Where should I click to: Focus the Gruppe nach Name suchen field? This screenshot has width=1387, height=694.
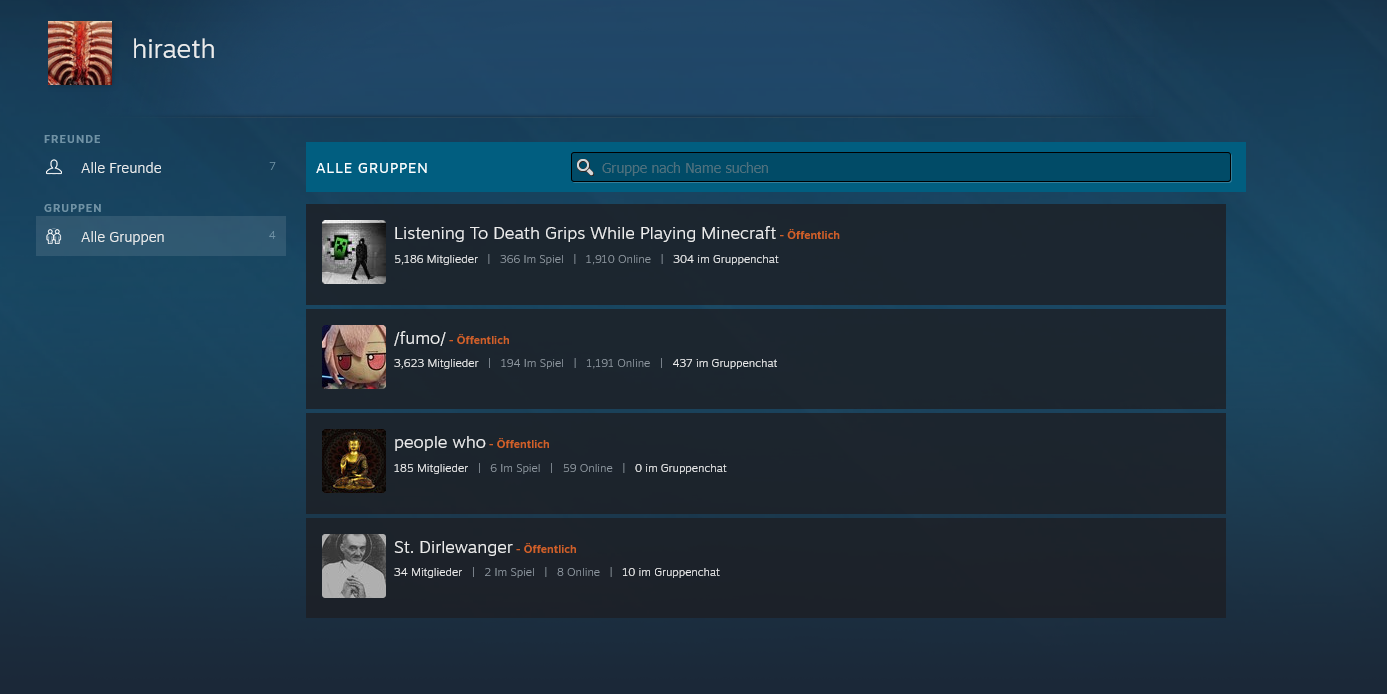(x=910, y=168)
